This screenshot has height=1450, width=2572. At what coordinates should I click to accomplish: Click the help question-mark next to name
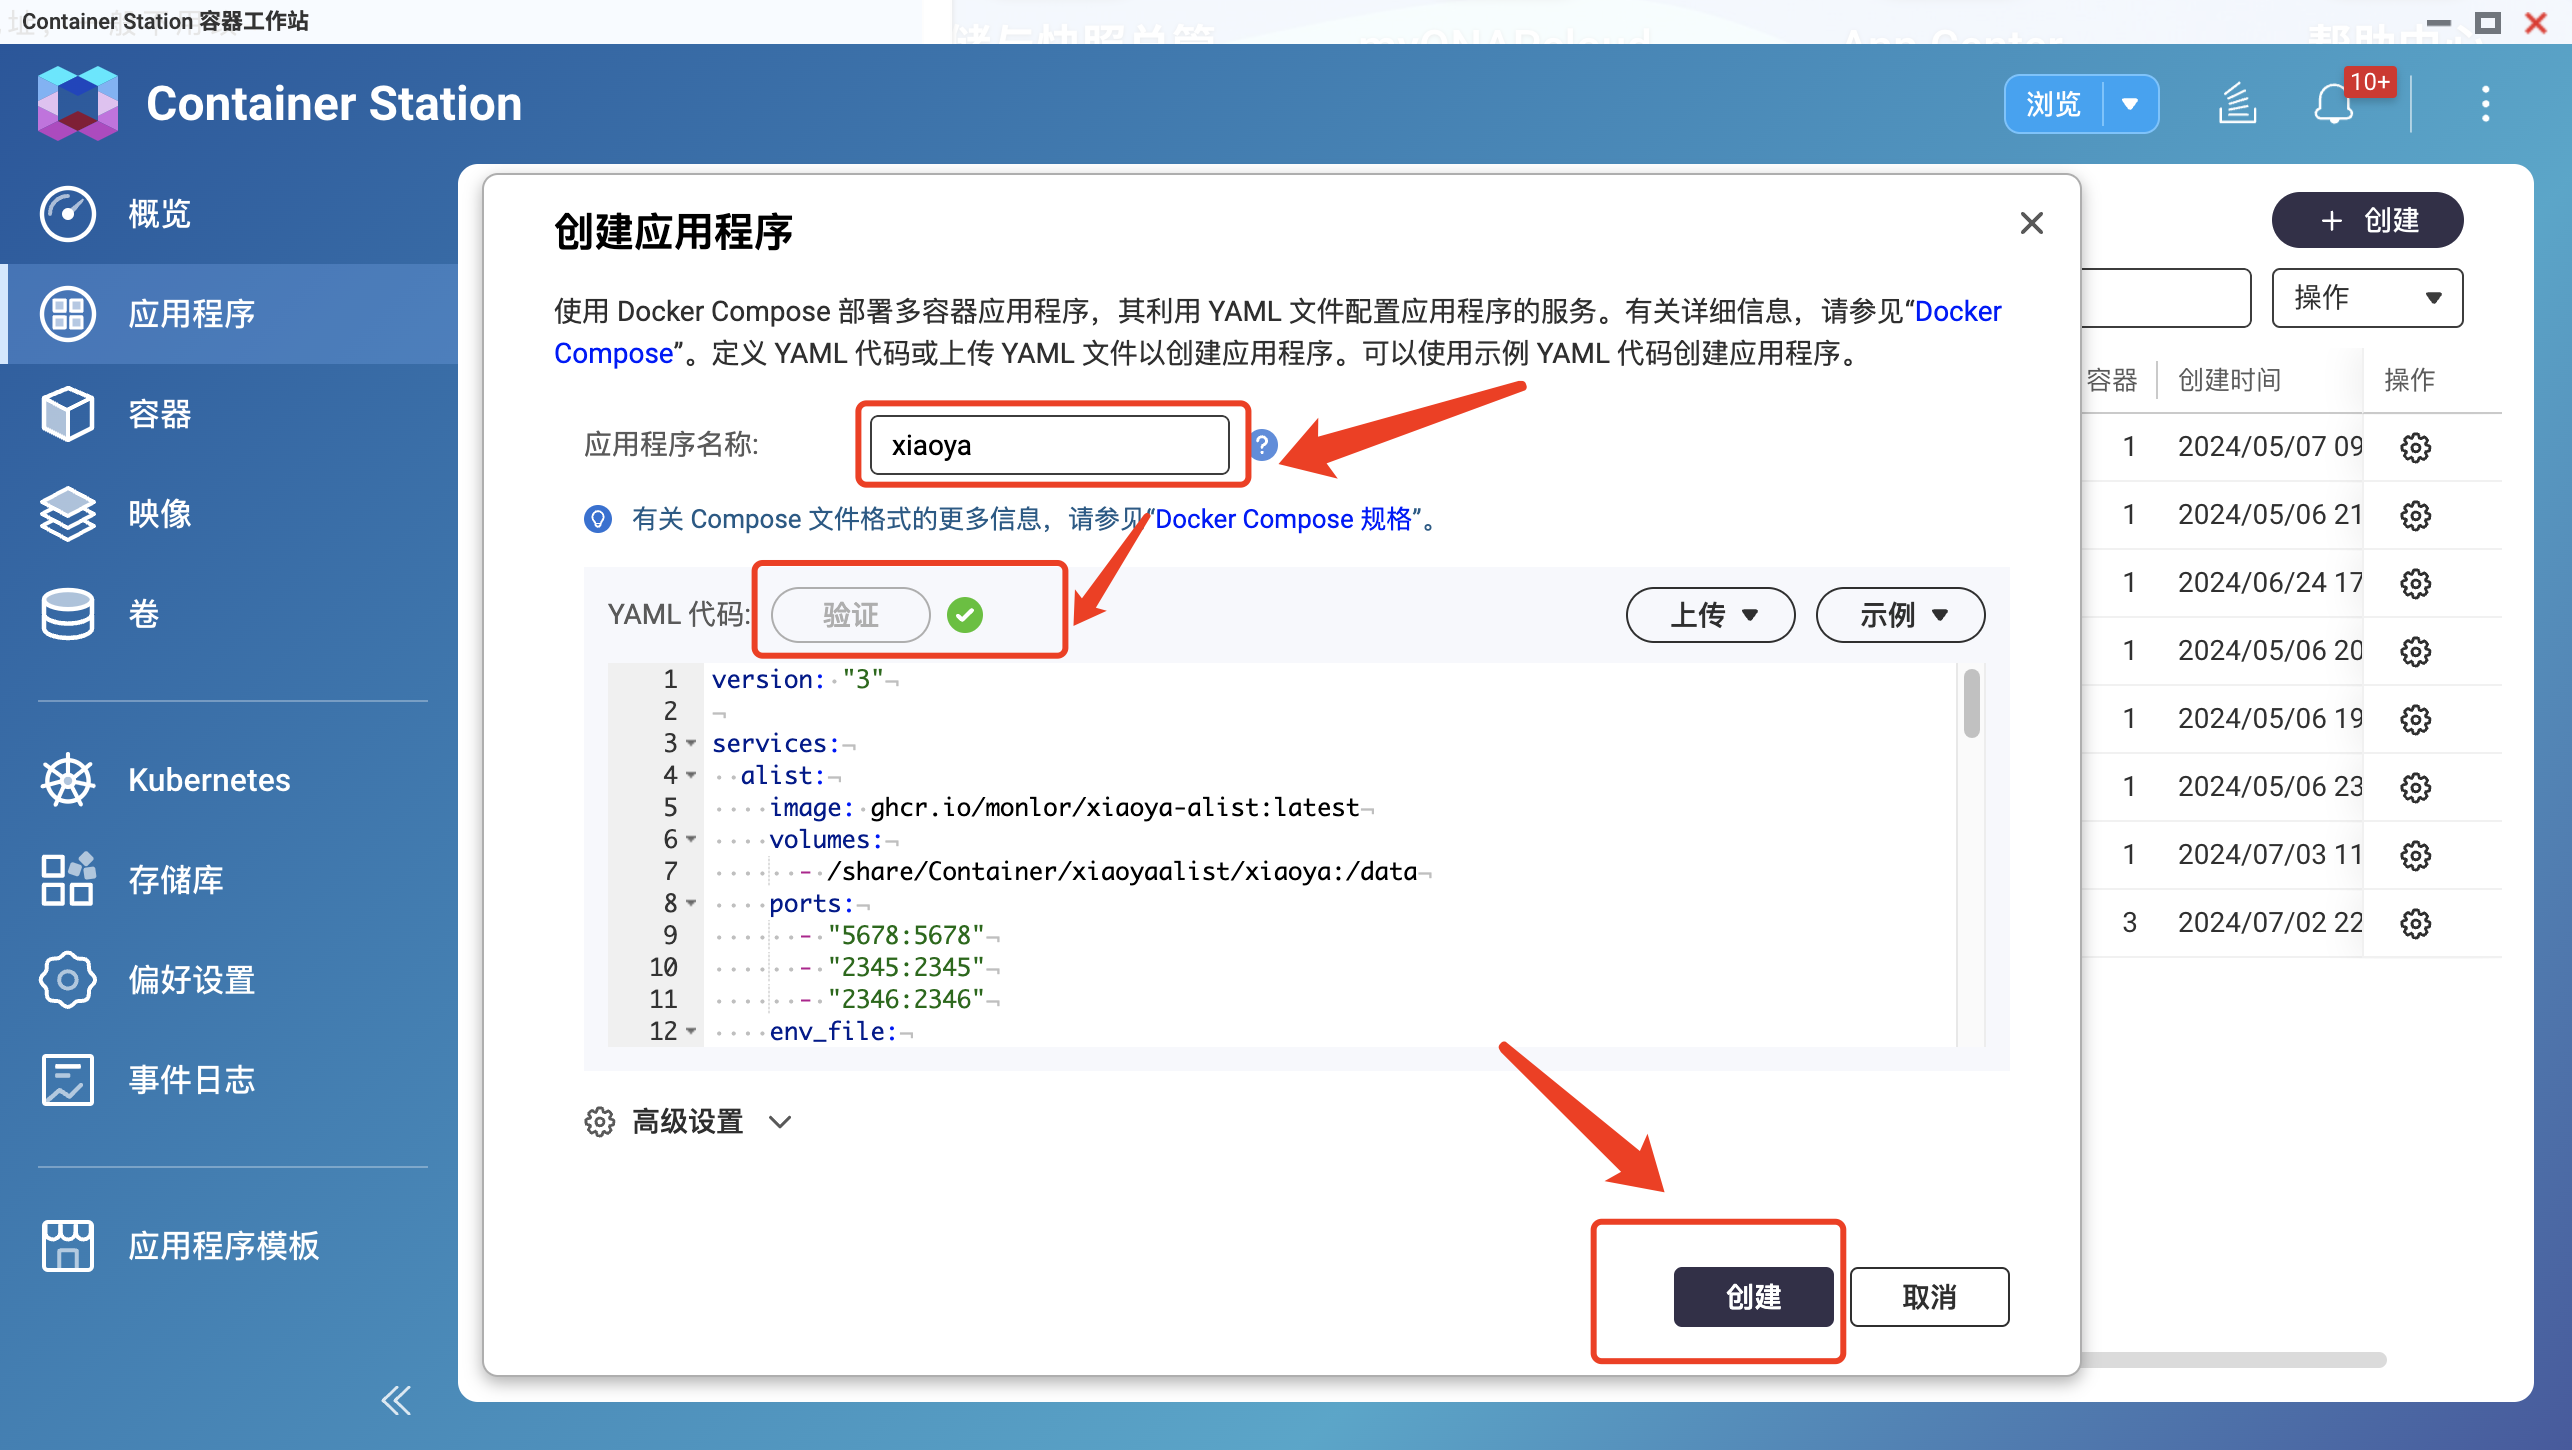[x=1263, y=445]
